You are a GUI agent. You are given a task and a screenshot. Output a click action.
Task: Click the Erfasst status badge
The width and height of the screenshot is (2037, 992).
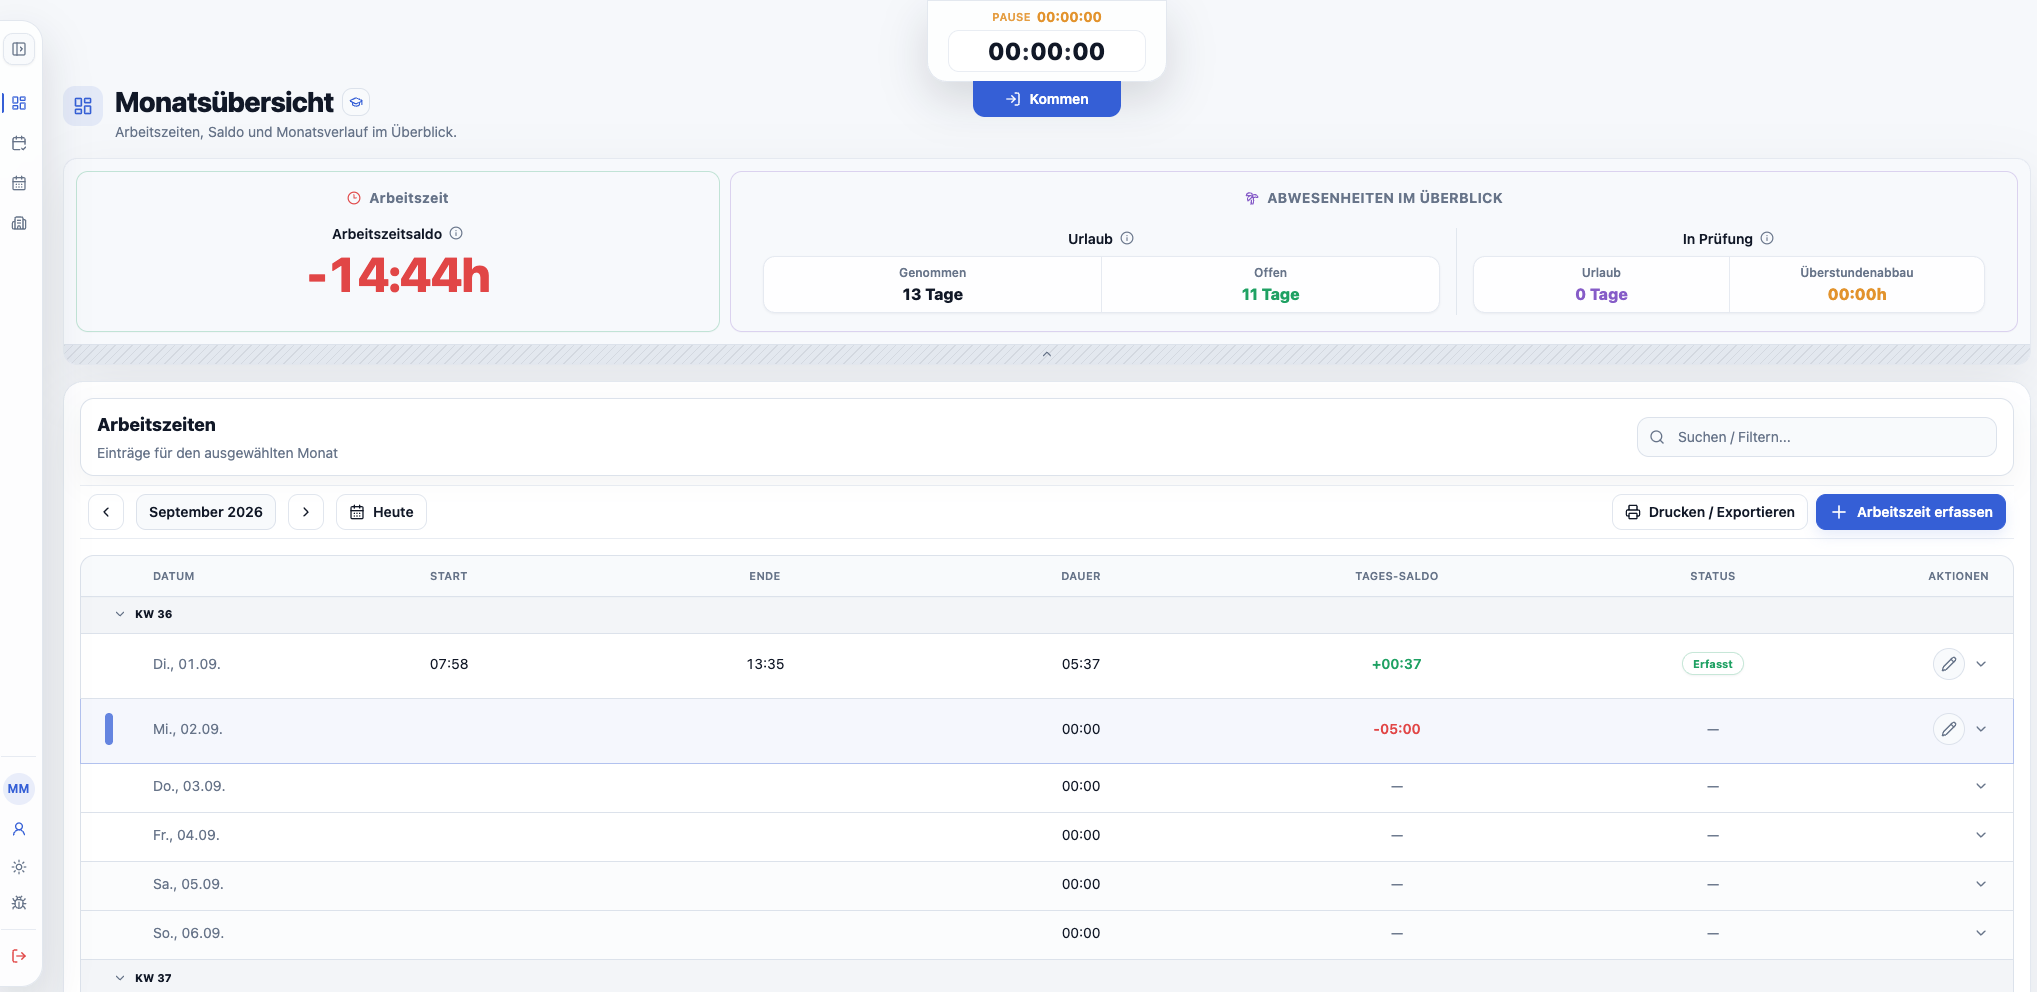click(1713, 664)
